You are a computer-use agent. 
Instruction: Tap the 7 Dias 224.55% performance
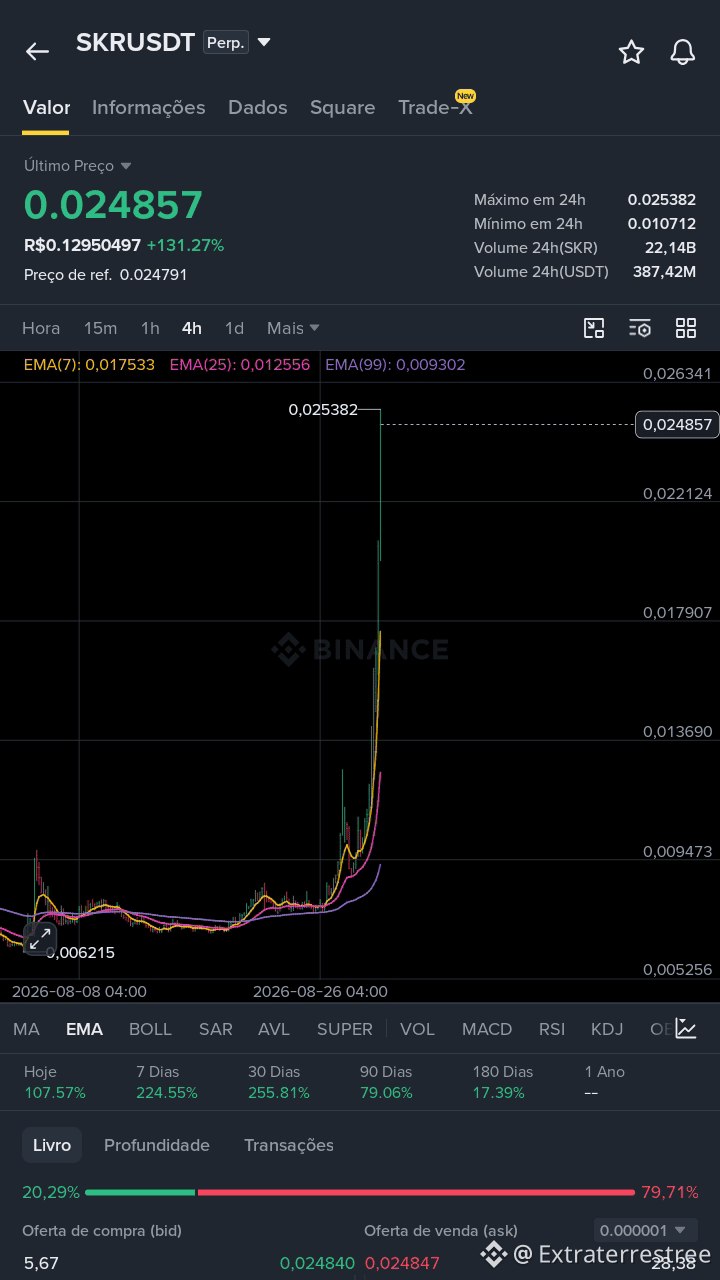[167, 1082]
